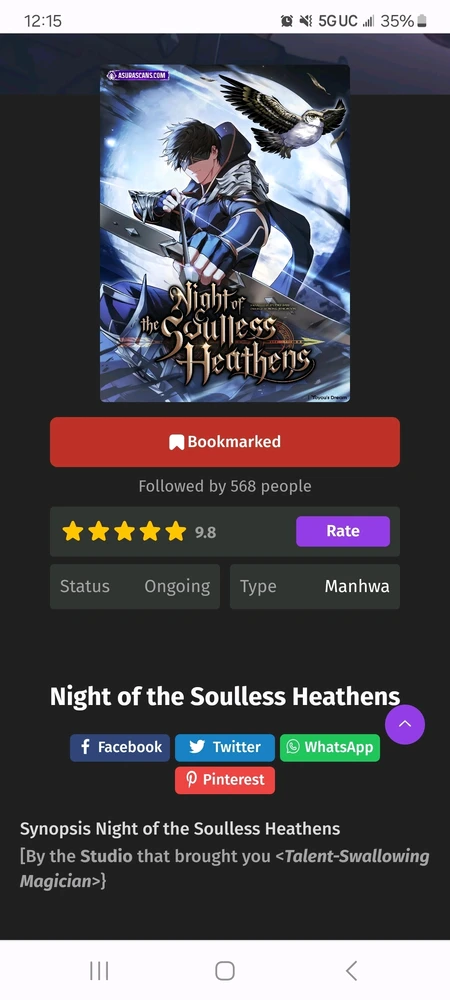Tap the battery icon in status bar
This screenshot has width=450, height=1000.
pos(421,21)
